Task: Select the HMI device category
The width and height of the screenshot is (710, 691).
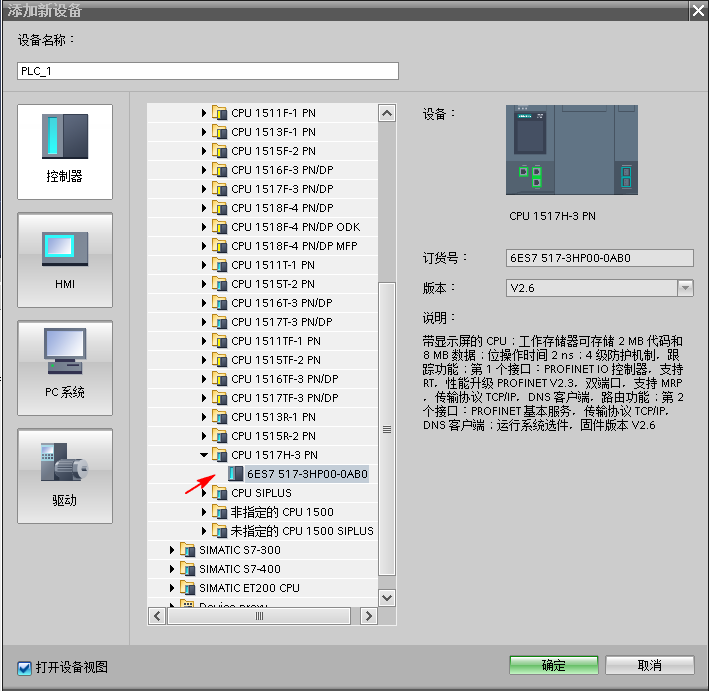Action: (65, 260)
